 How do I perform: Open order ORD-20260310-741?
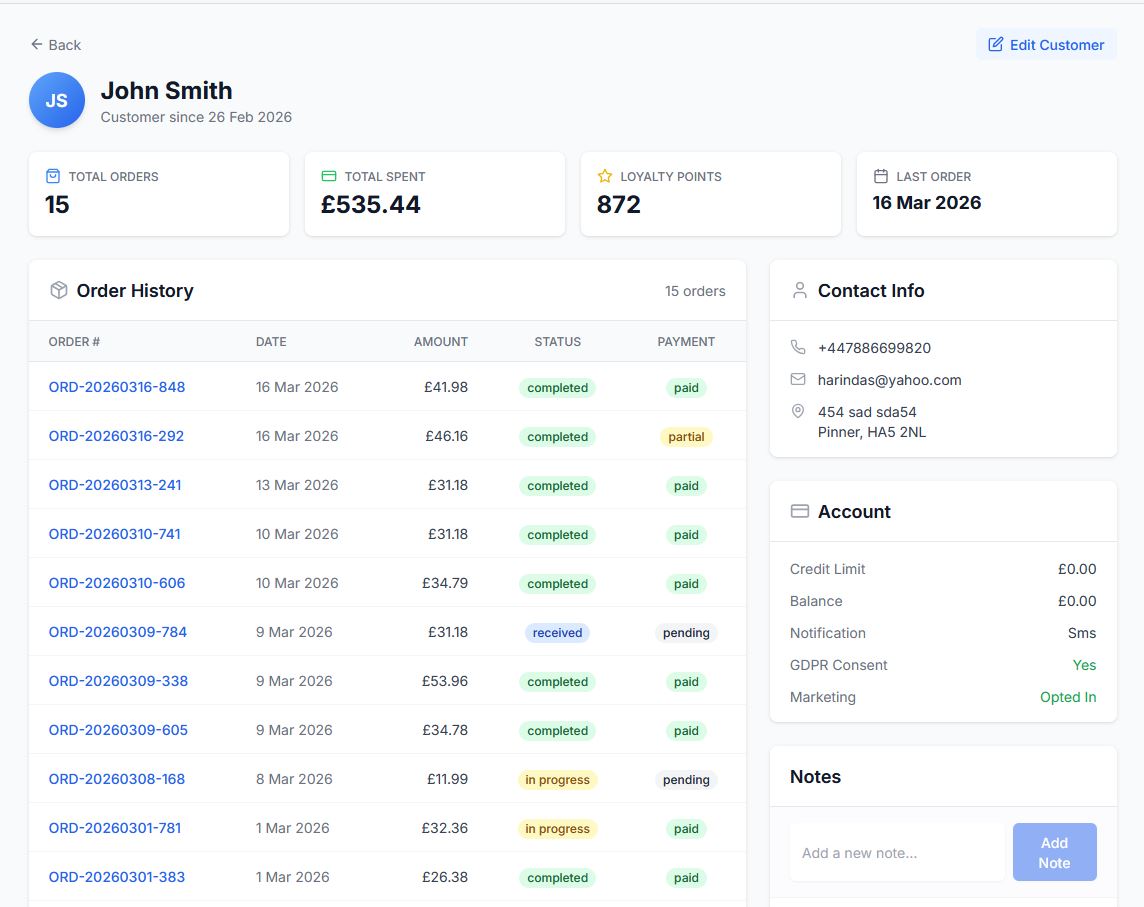115,533
